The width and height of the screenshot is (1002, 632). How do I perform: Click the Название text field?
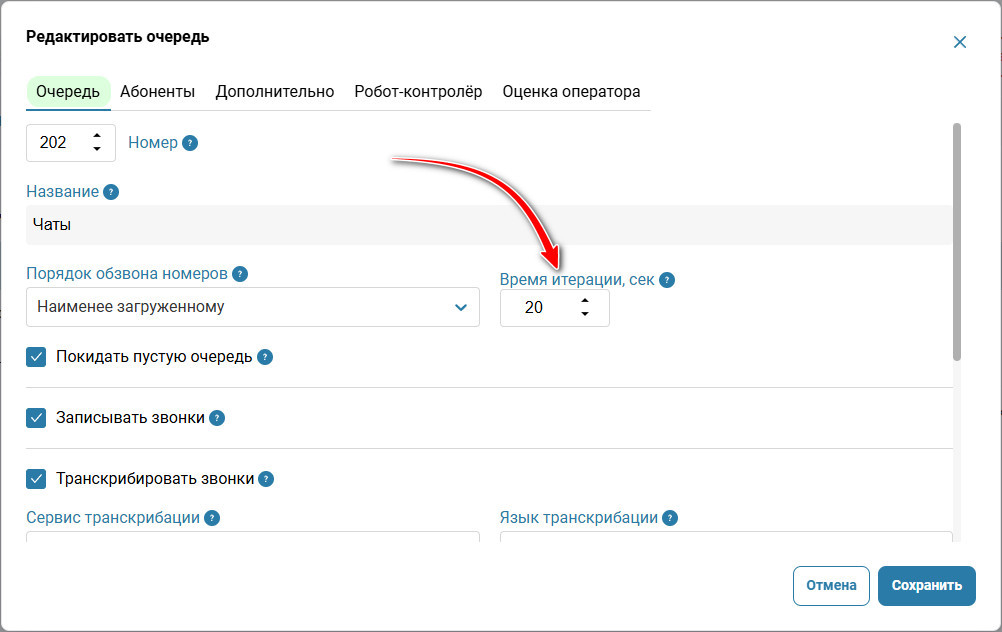pos(489,225)
